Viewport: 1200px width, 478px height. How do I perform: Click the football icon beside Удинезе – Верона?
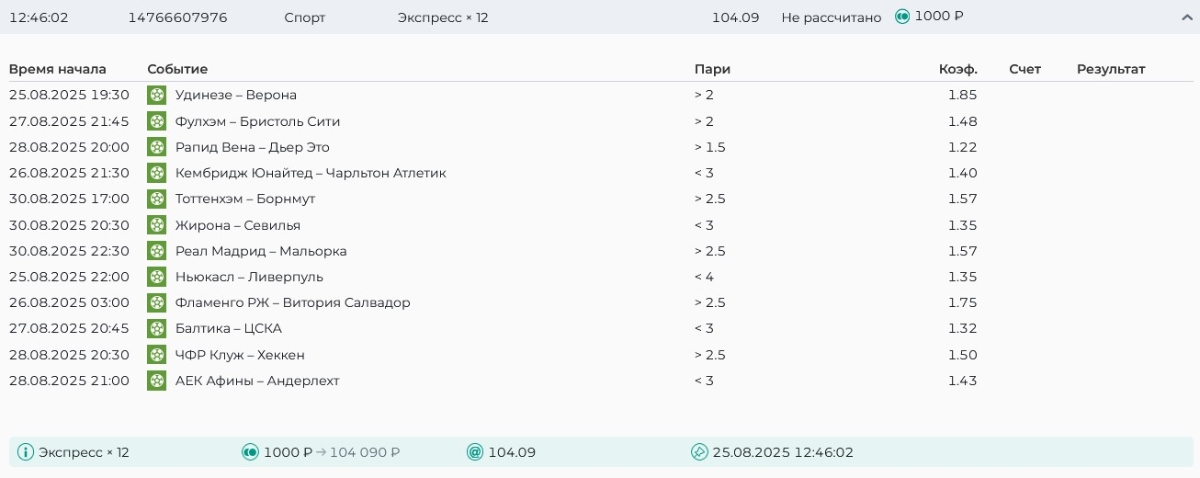pos(156,95)
